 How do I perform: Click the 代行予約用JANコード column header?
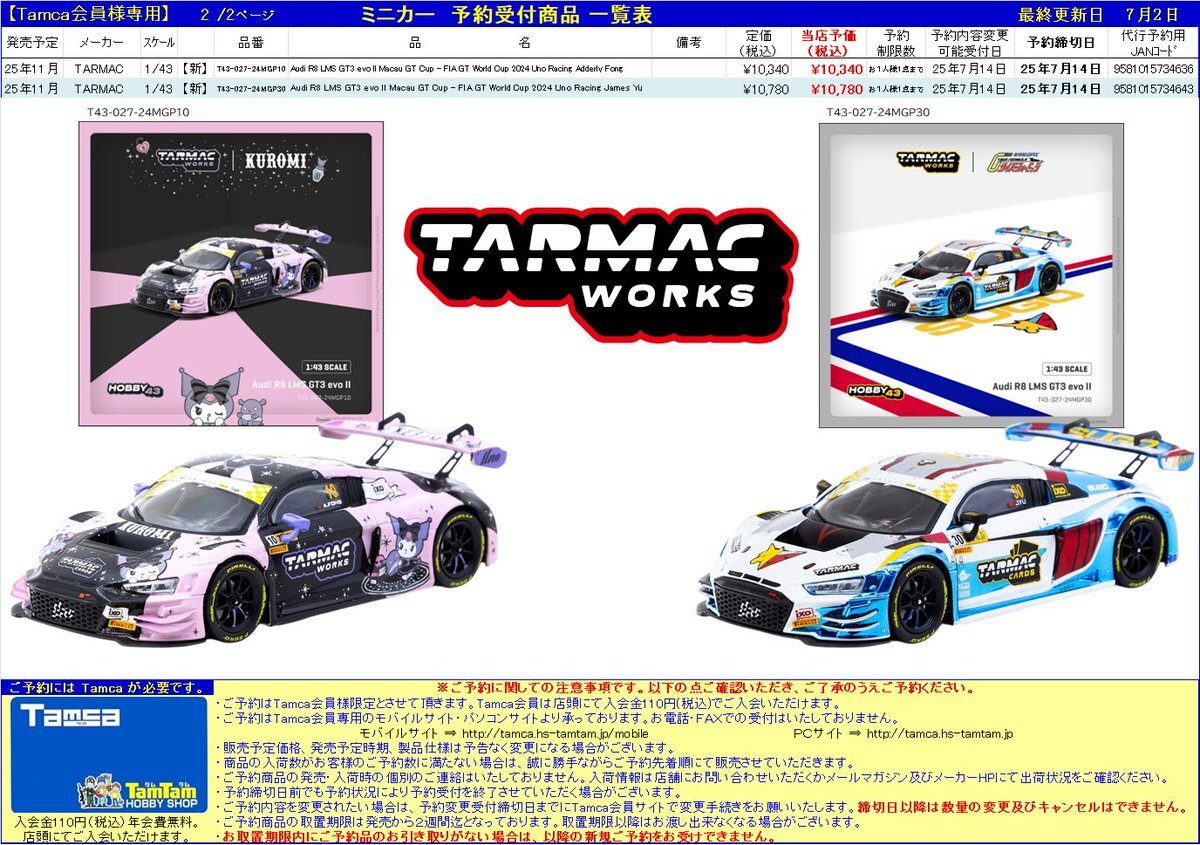tap(1153, 43)
